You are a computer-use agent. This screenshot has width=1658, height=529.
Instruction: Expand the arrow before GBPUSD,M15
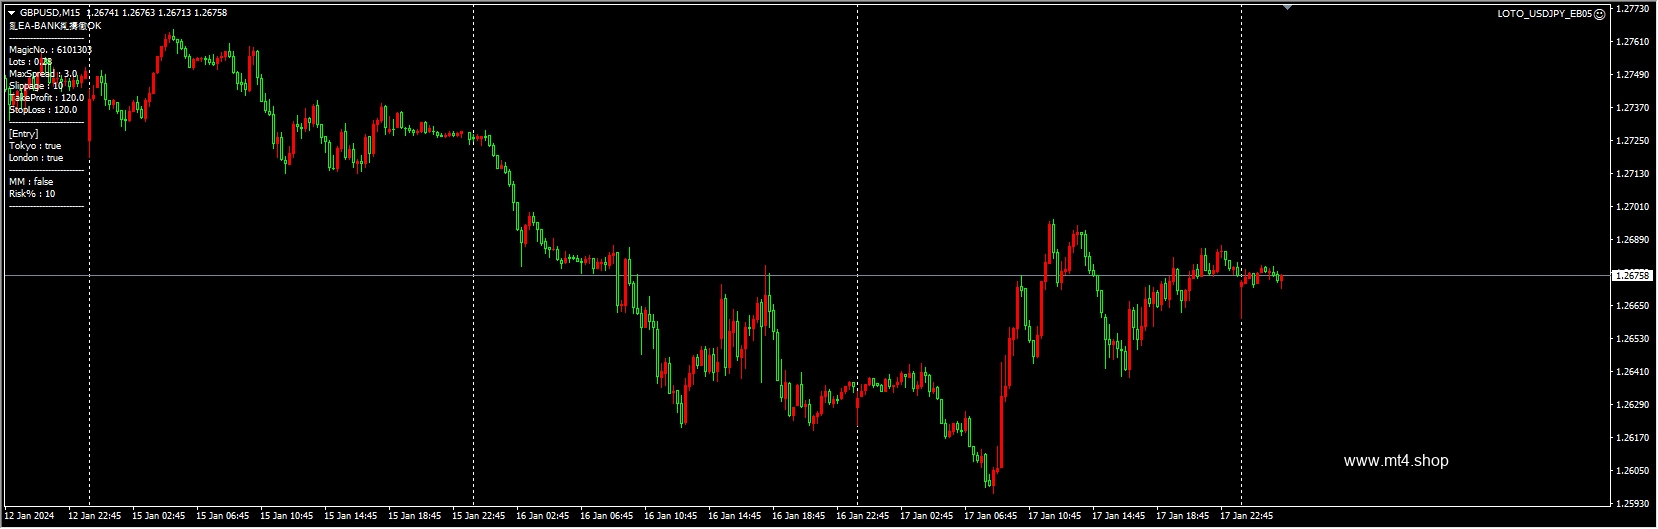pos(12,13)
